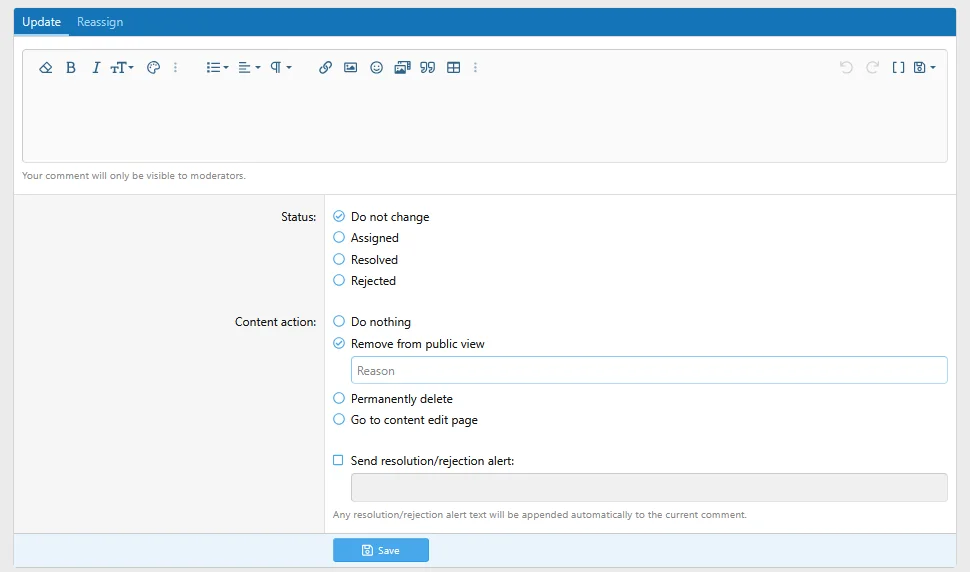Insert a link using the chain icon
The height and width of the screenshot is (572, 970).
pyautogui.click(x=325, y=68)
